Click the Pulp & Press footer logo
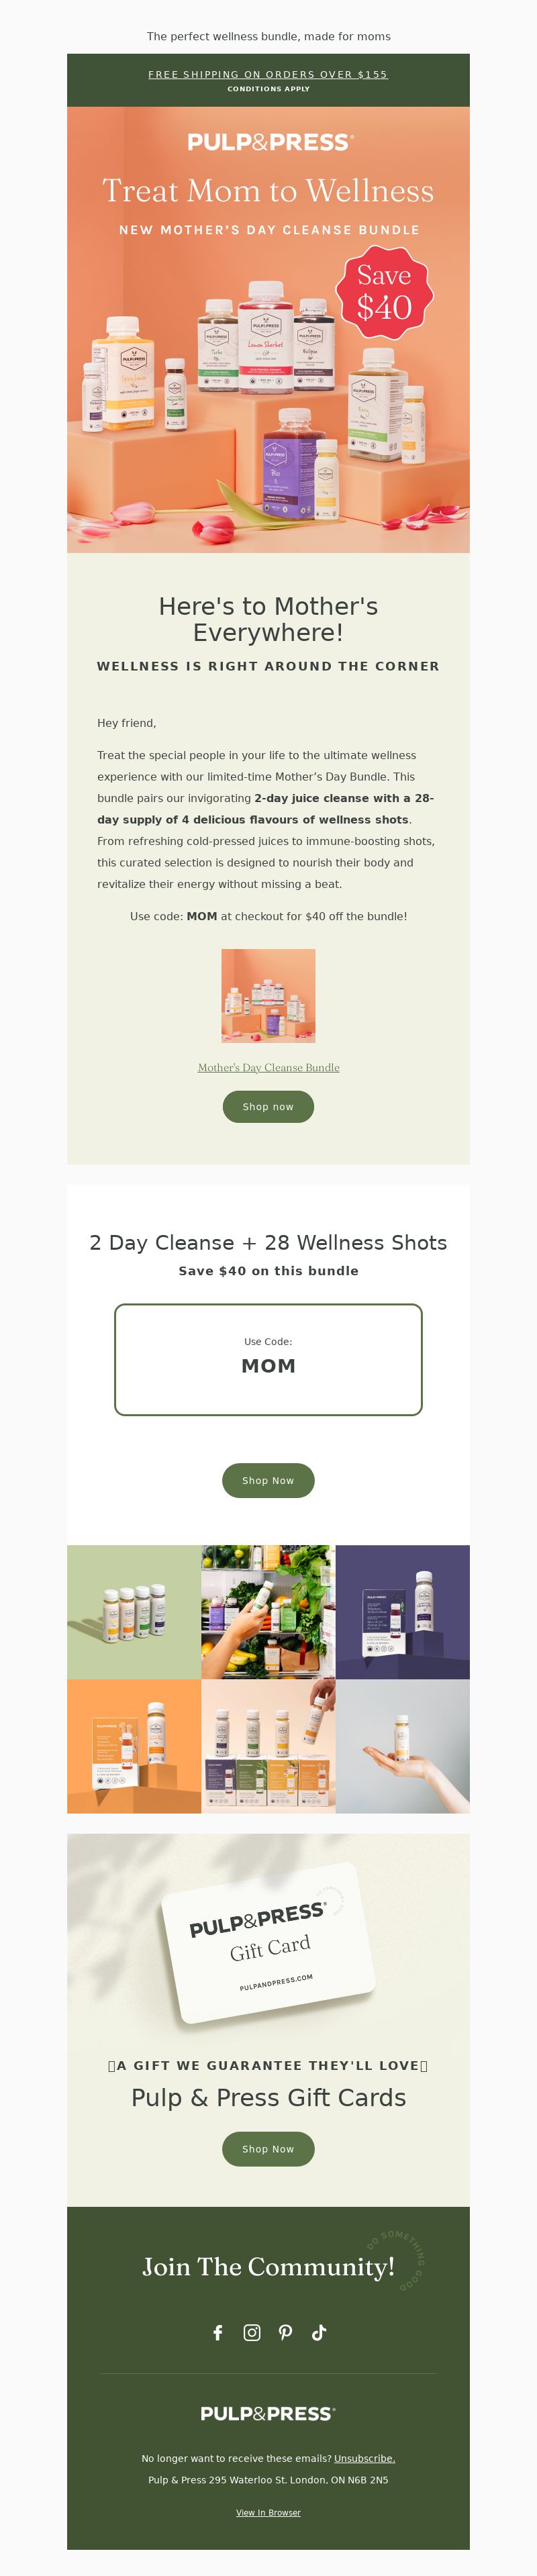This screenshot has width=537, height=2576. (x=268, y=2414)
